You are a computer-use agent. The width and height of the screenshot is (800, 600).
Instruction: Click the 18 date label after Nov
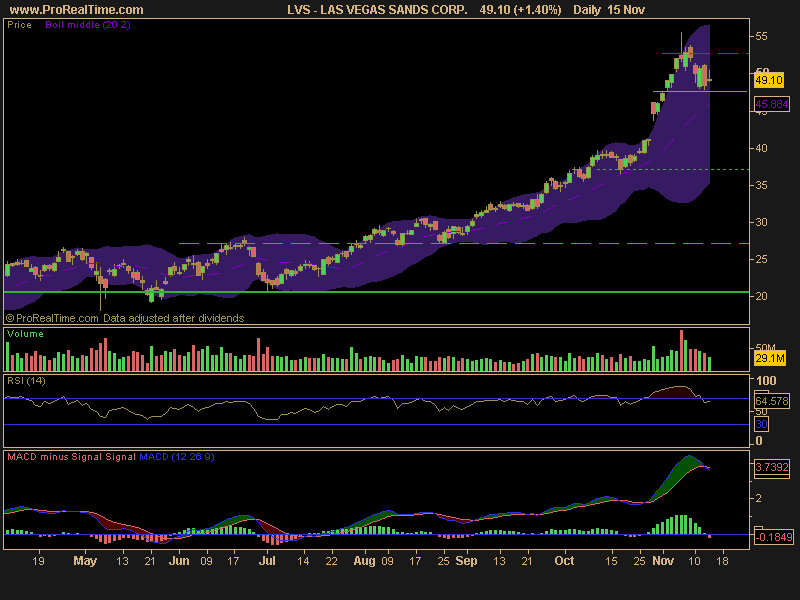(x=722, y=561)
